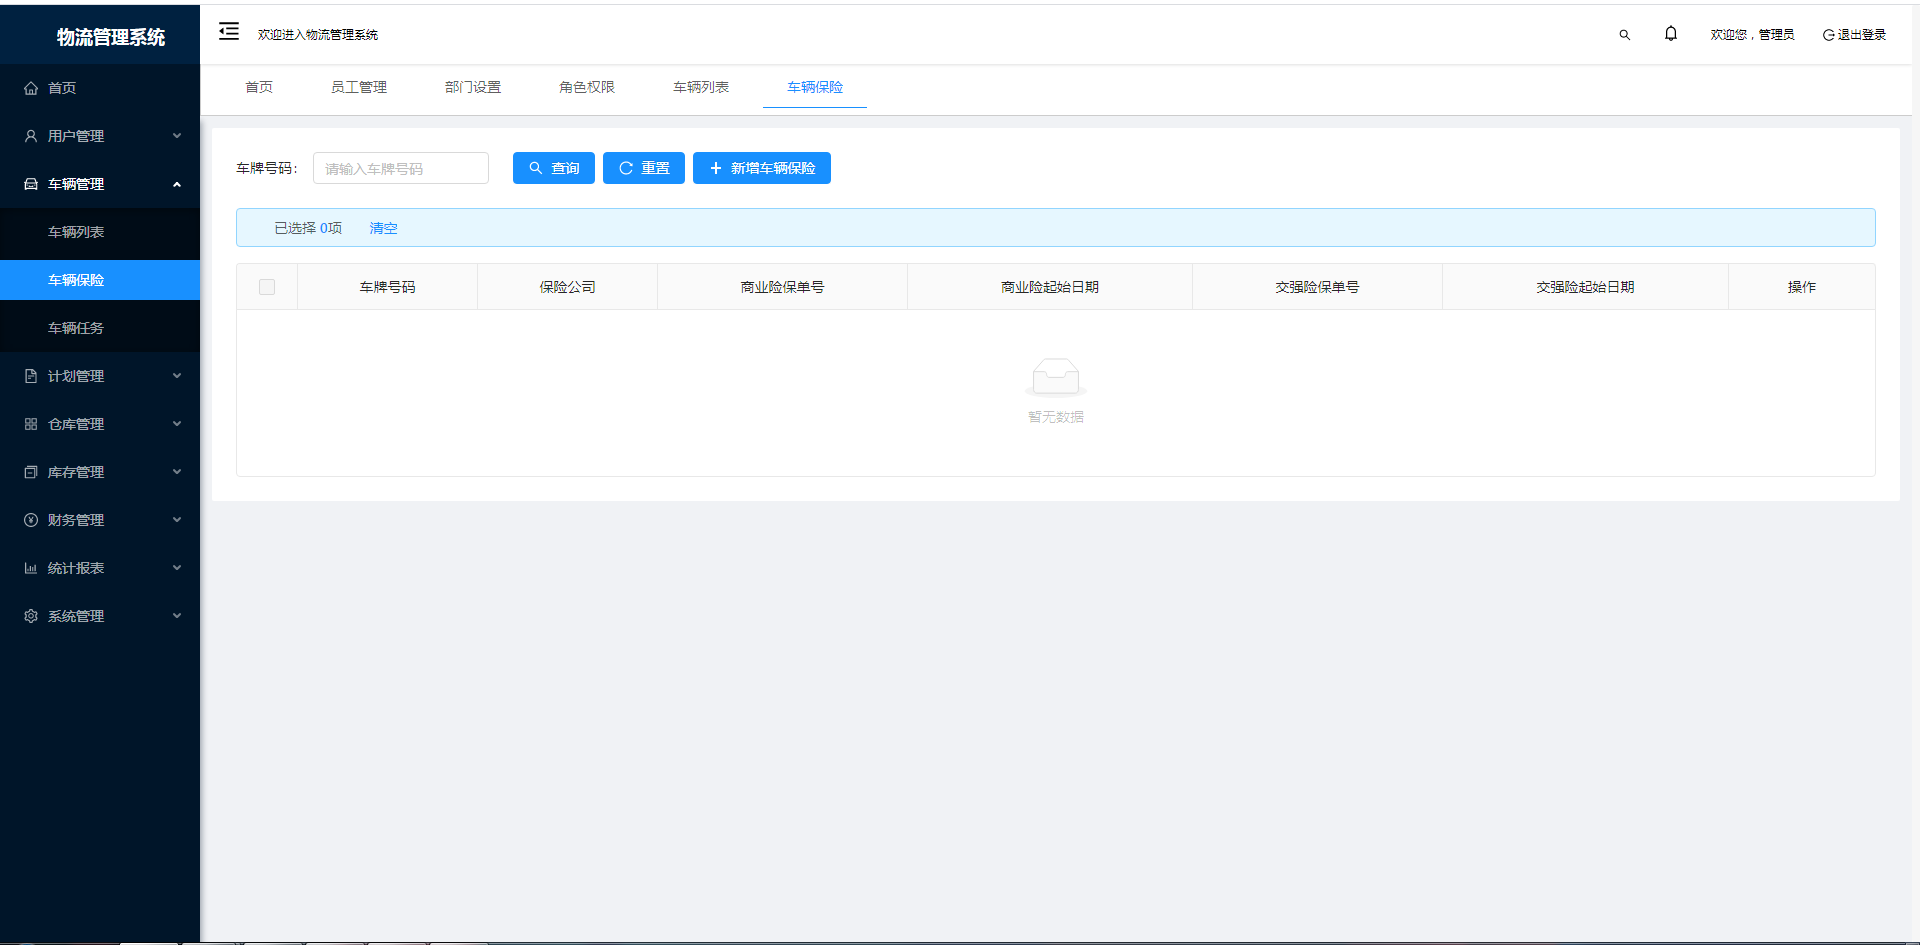Screen dimensions: 1920x945
Task: Expand the 财务管理 submenu arrow
Action: click(177, 520)
